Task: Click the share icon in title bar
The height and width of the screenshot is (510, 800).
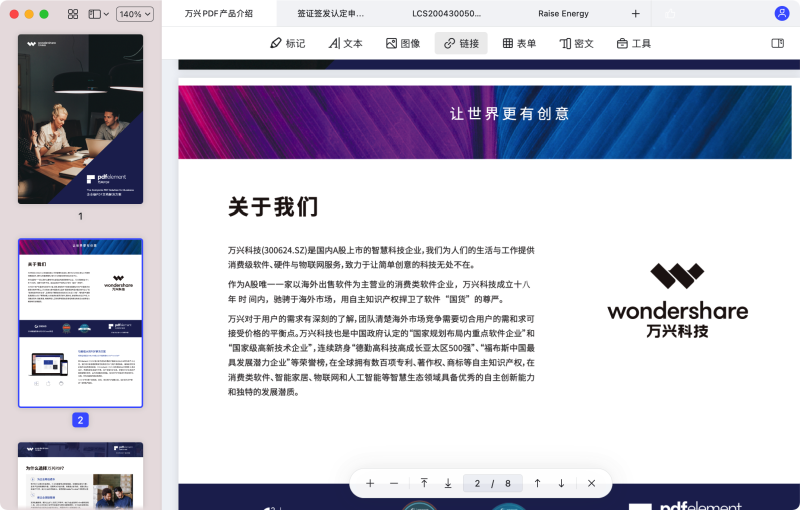Action: (x=670, y=14)
